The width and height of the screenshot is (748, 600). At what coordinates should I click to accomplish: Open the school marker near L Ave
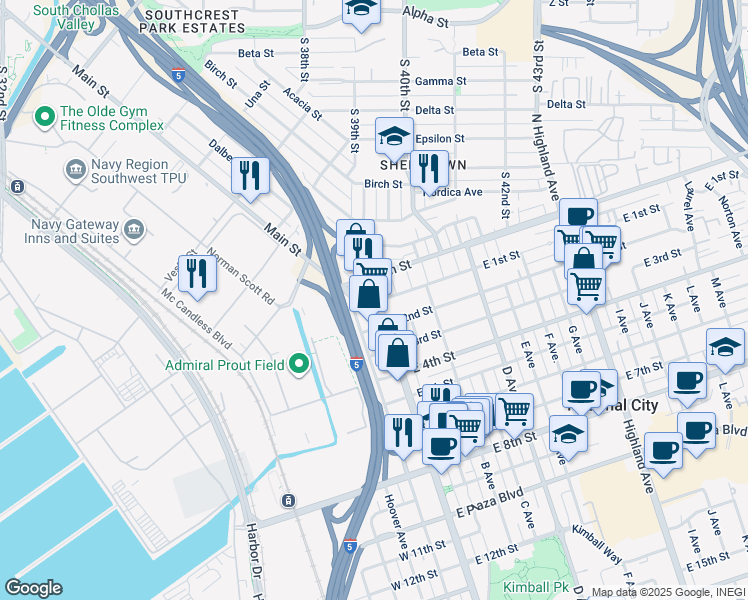(x=725, y=349)
